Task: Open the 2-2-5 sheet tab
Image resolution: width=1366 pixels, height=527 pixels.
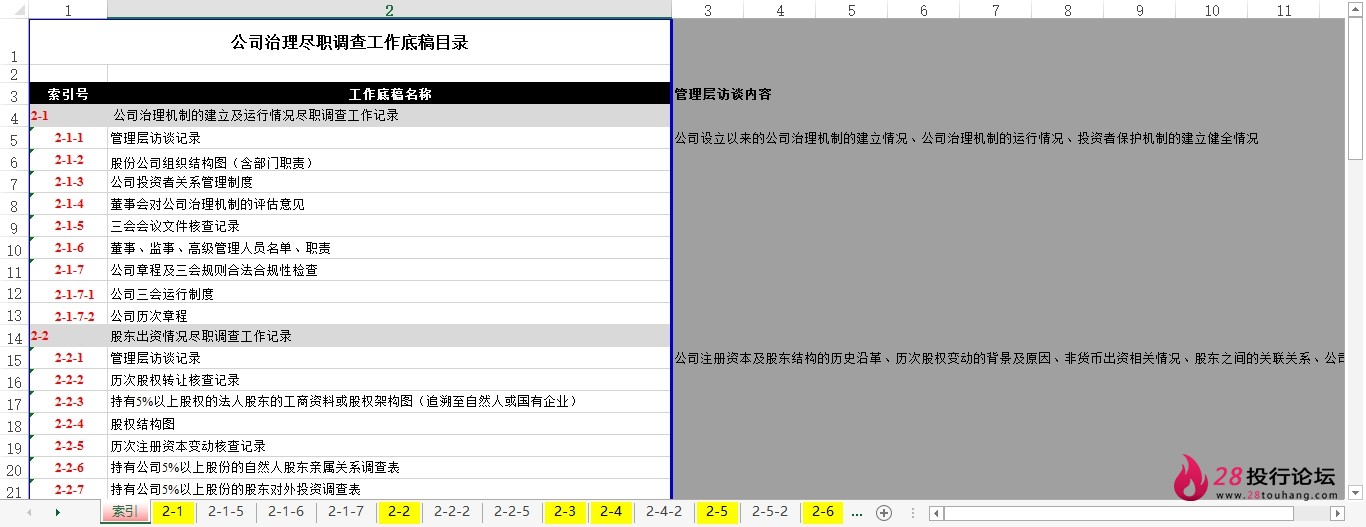Action: (512, 512)
